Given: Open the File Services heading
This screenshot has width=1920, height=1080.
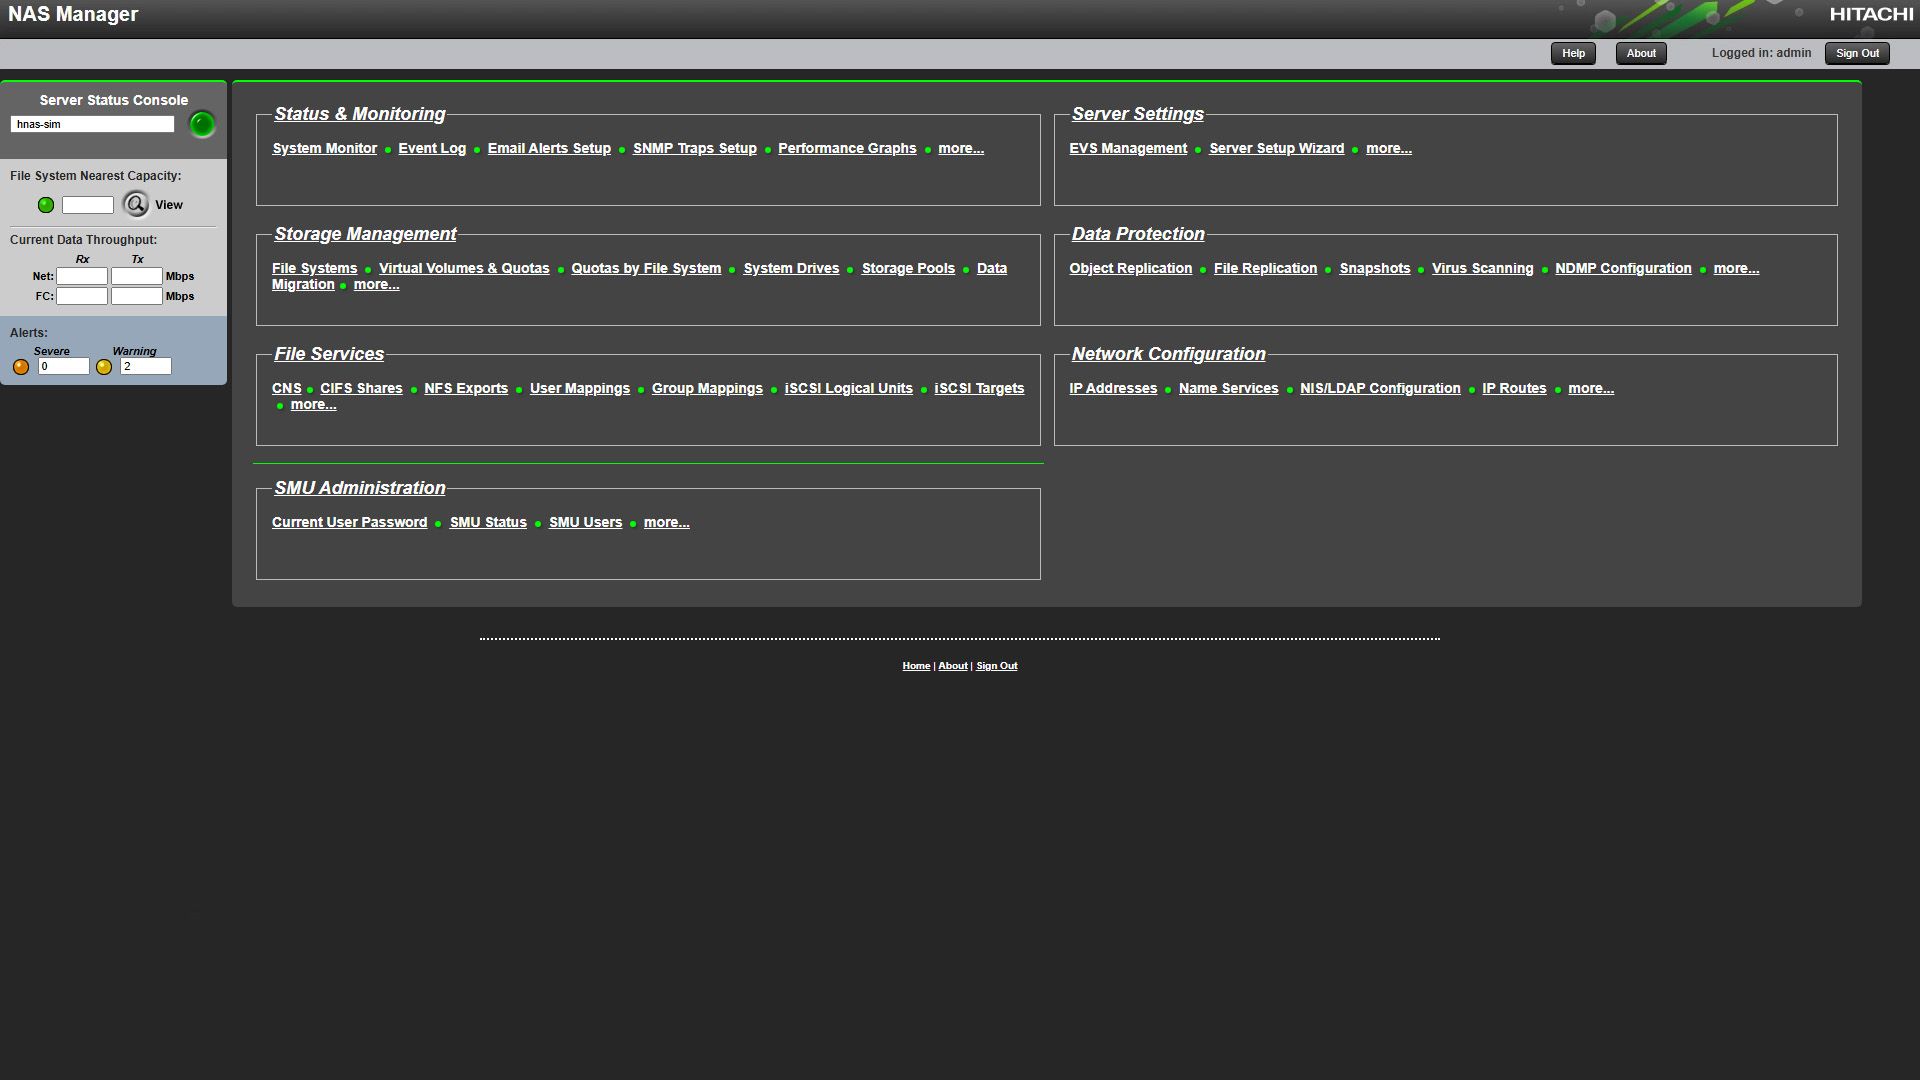Looking at the screenshot, I should 329,354.
